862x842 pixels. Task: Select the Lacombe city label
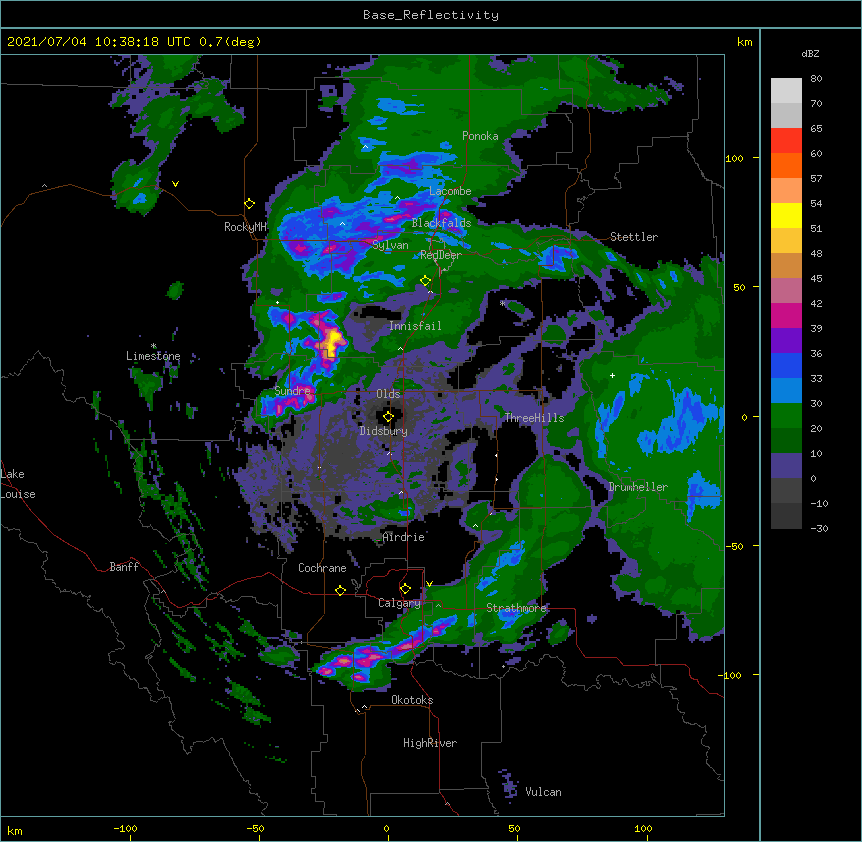click(x=450, y=191)
